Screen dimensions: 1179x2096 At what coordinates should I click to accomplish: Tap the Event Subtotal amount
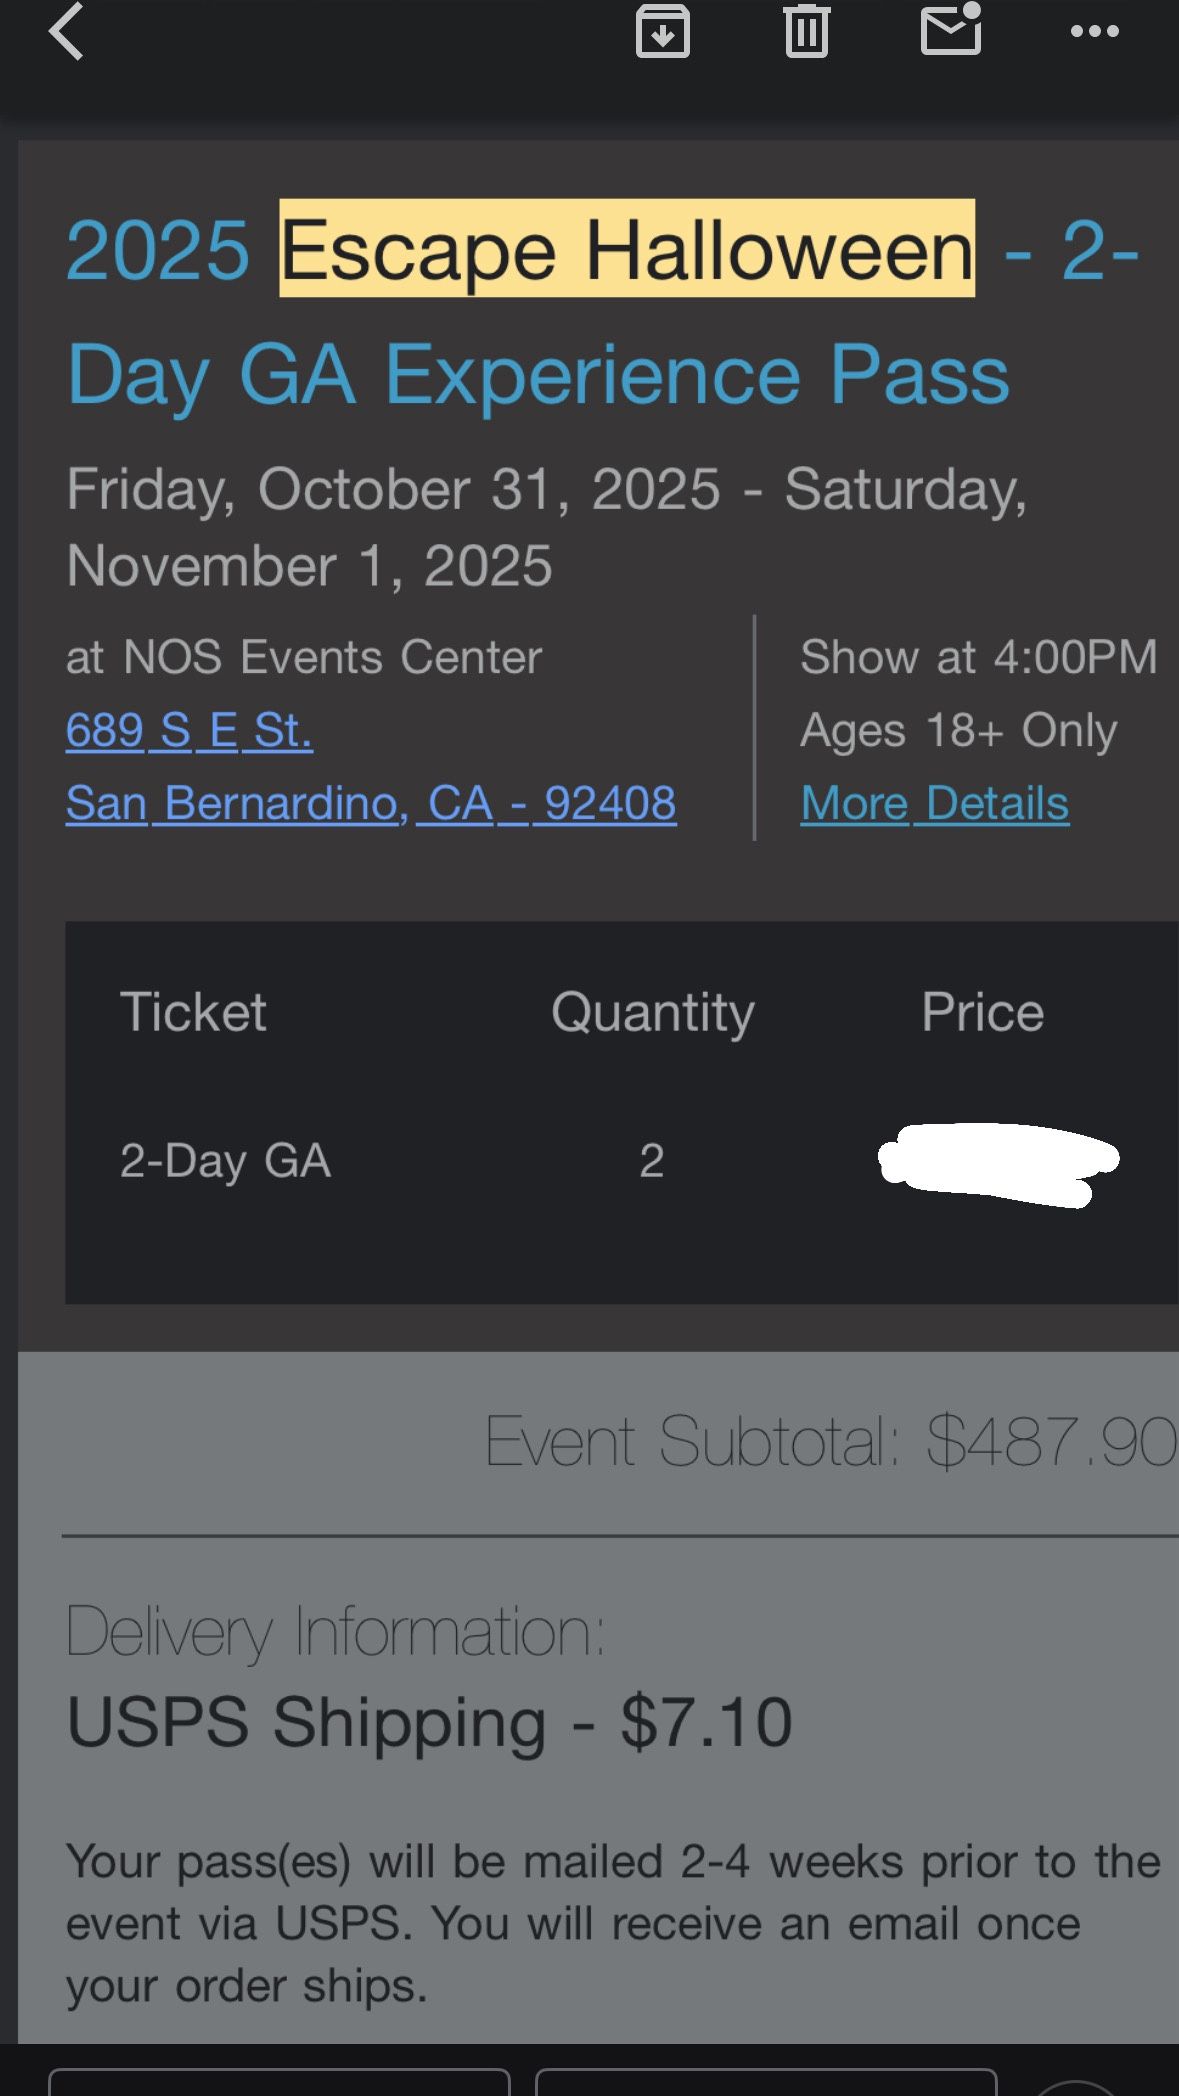click(x=1050, y=1441)
